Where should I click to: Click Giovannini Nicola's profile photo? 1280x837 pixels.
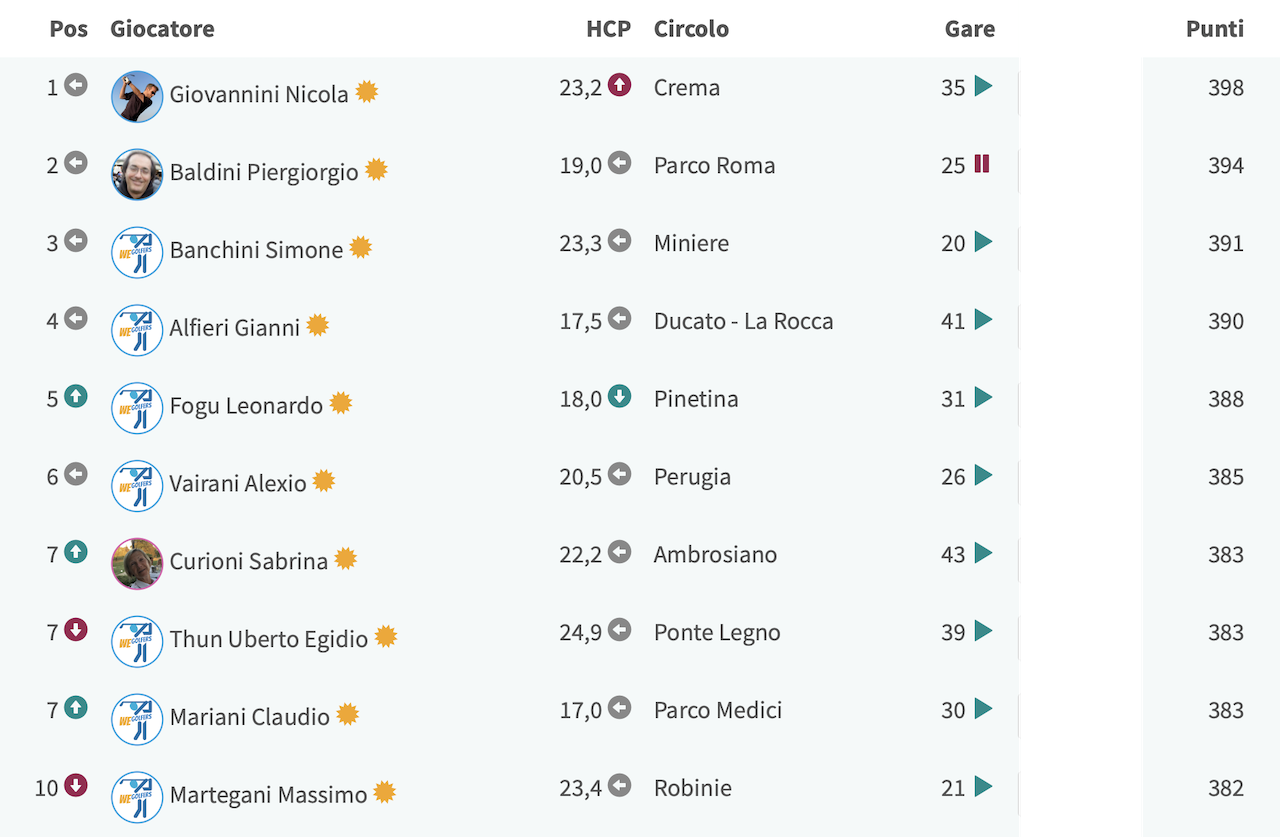click(x=137, y=96)
